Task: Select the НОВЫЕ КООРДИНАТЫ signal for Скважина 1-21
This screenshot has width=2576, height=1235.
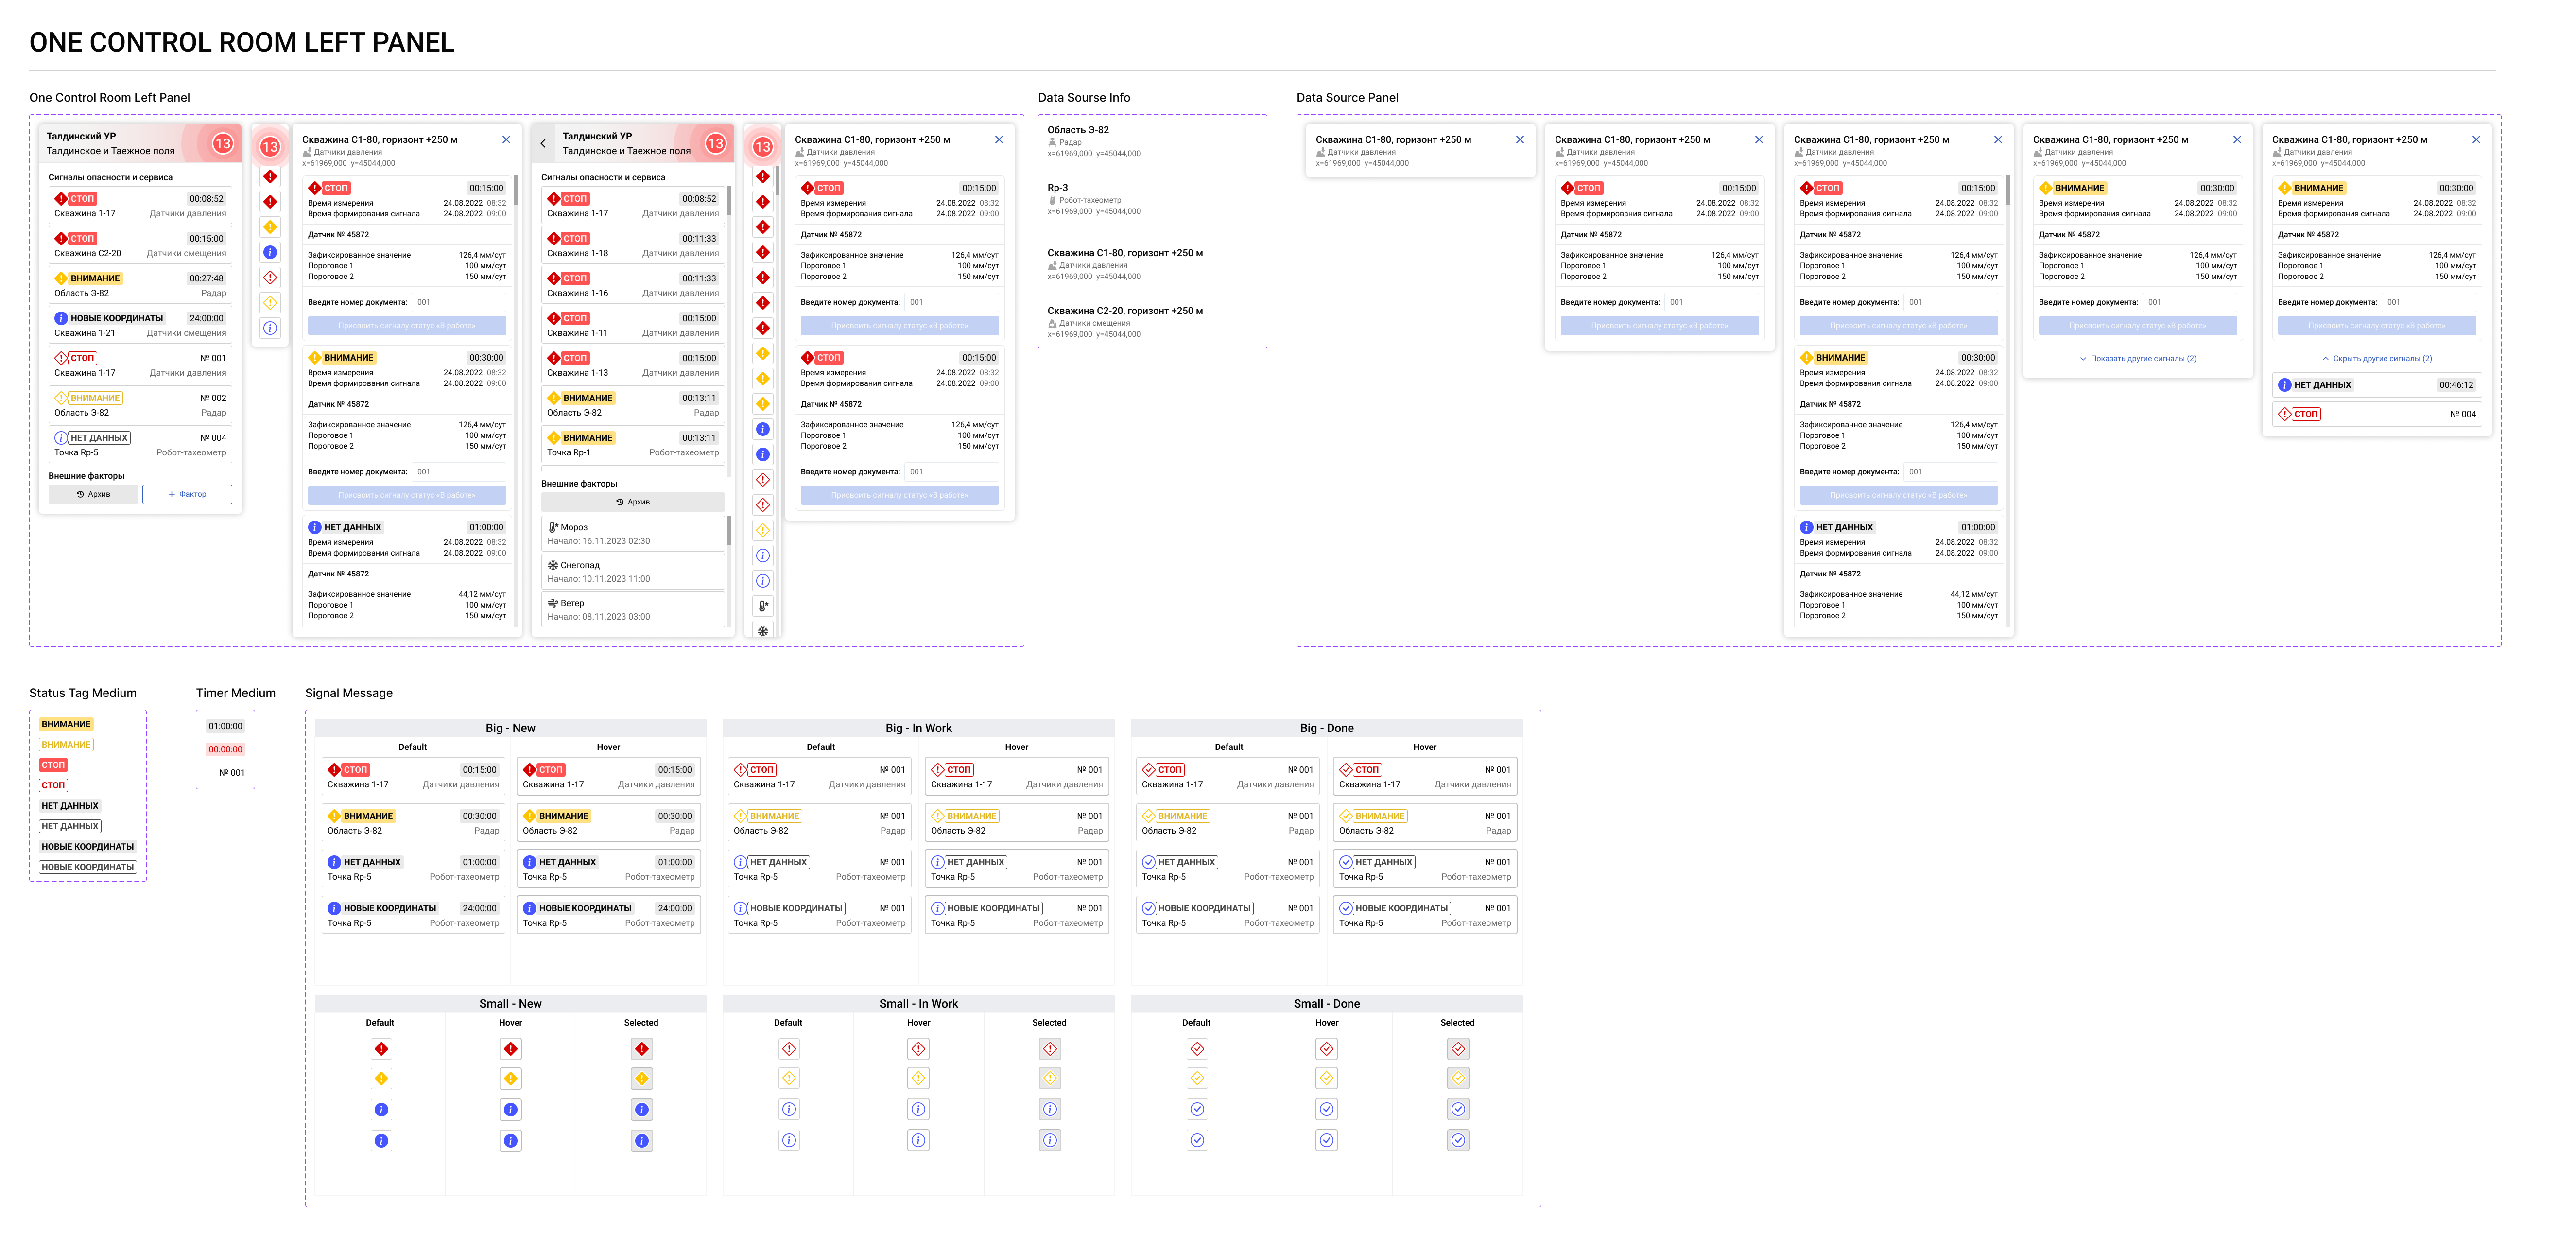Action: [x=140, y=325]
